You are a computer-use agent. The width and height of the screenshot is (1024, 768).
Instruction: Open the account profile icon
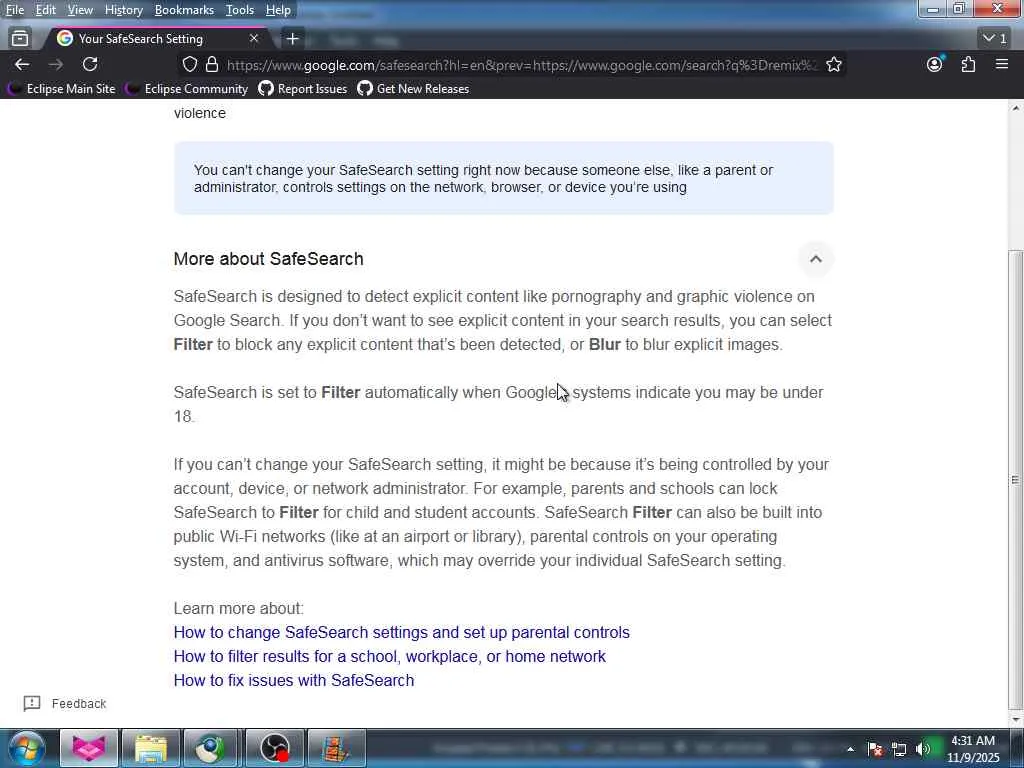click(935, 64)
